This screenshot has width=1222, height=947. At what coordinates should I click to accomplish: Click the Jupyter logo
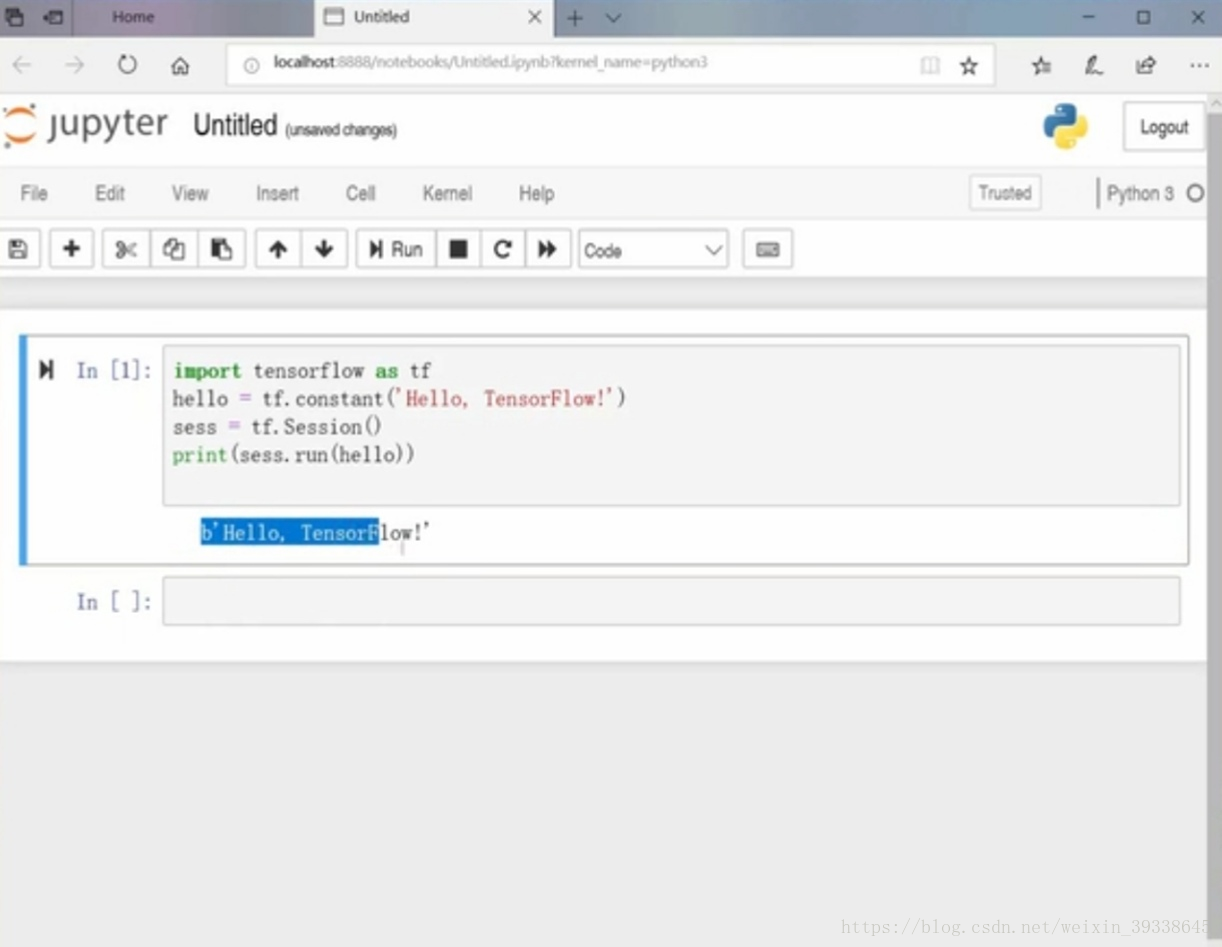86,126
